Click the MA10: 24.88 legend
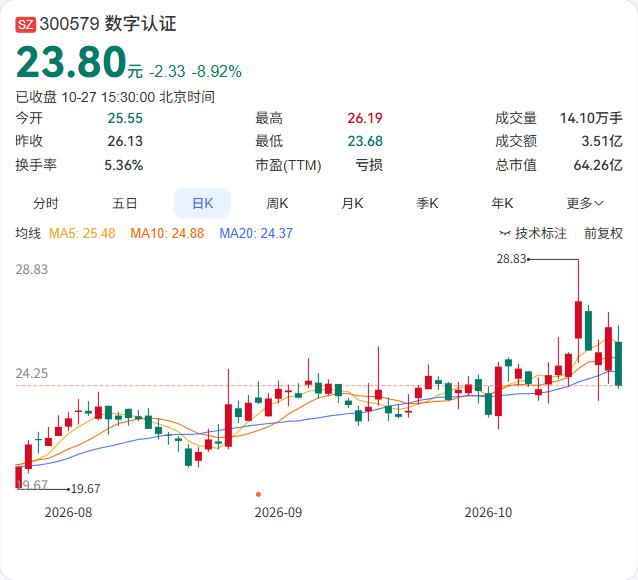The height and width of the screenshot is (580, 638). click(167, 233)
